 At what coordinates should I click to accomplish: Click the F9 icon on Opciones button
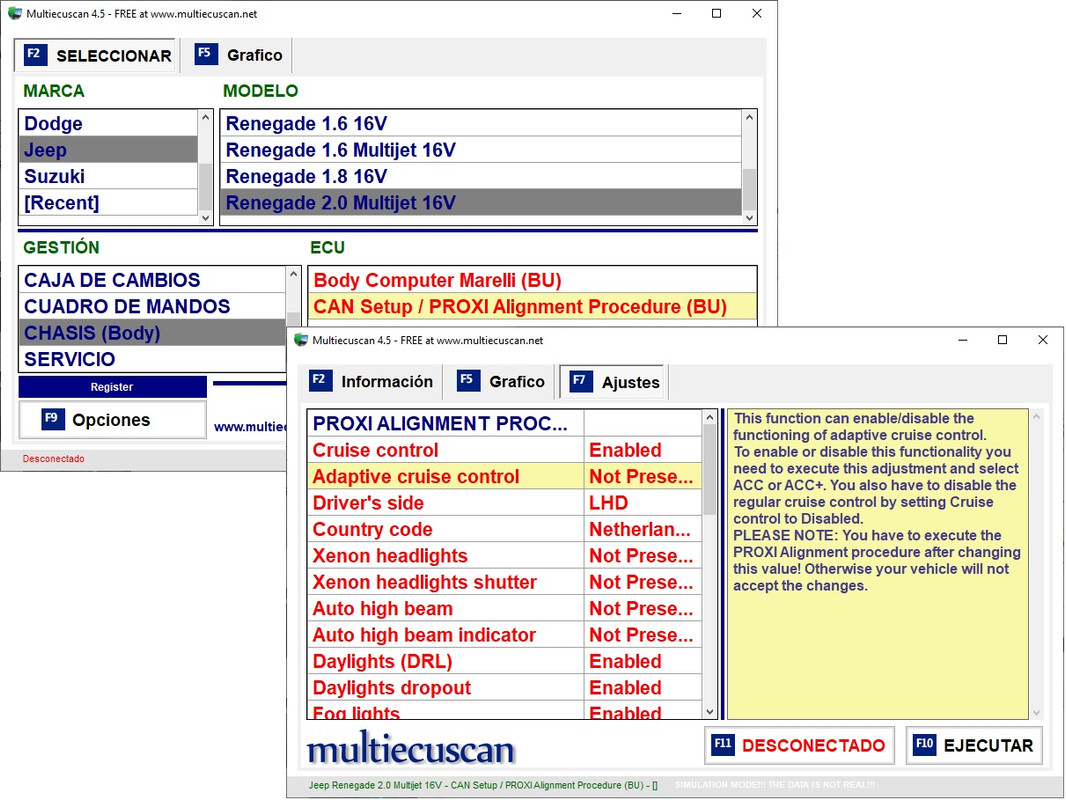coord(53,419)
